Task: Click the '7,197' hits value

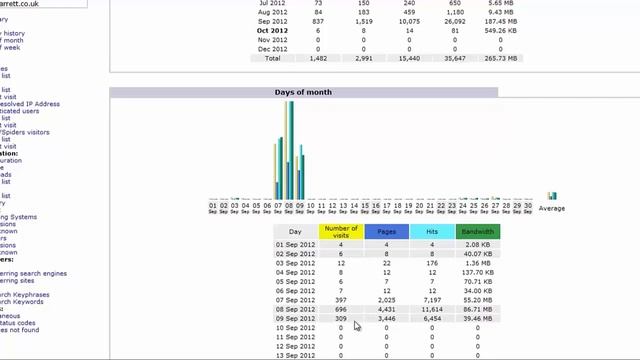Action: pyautogui.click(x=432, y=300)
